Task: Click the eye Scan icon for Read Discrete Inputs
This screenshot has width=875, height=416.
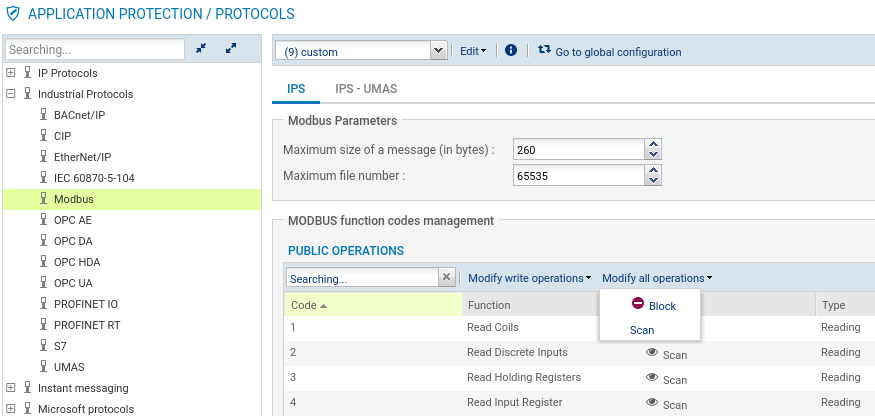Action: pos(652,352)
